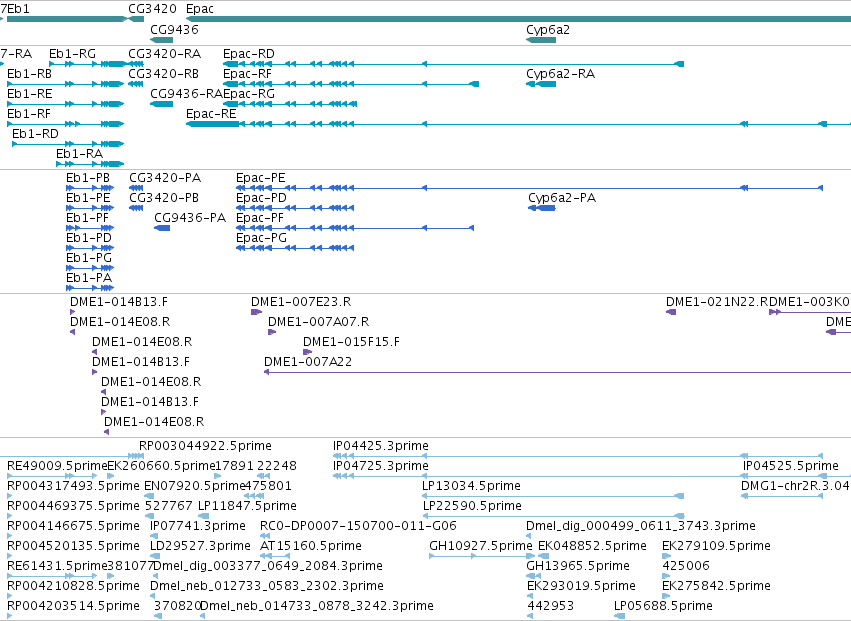Viewport: 851px width, 621px height.
Task: Click the GH13965.5prime EST label
Action: pos(577,567)
